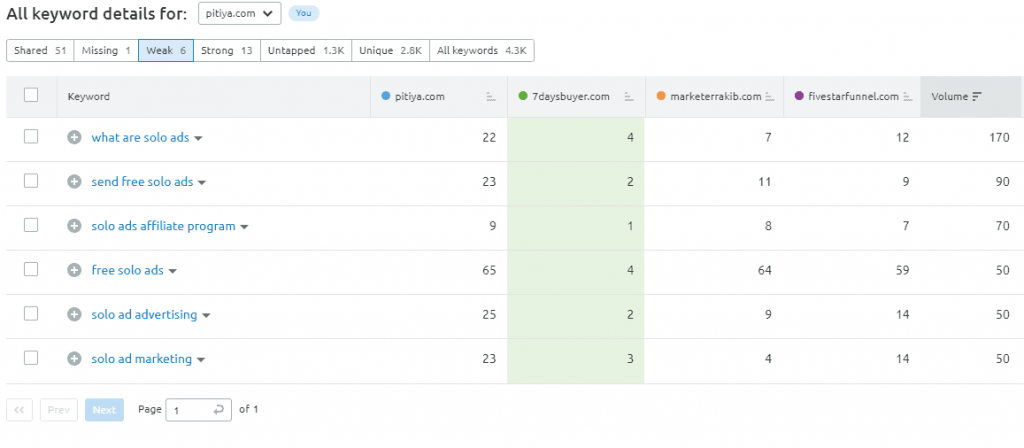1024x448 pixels.
Task: Click the go-to-page arrow icon in page field
Action: (x=219, y=410)
